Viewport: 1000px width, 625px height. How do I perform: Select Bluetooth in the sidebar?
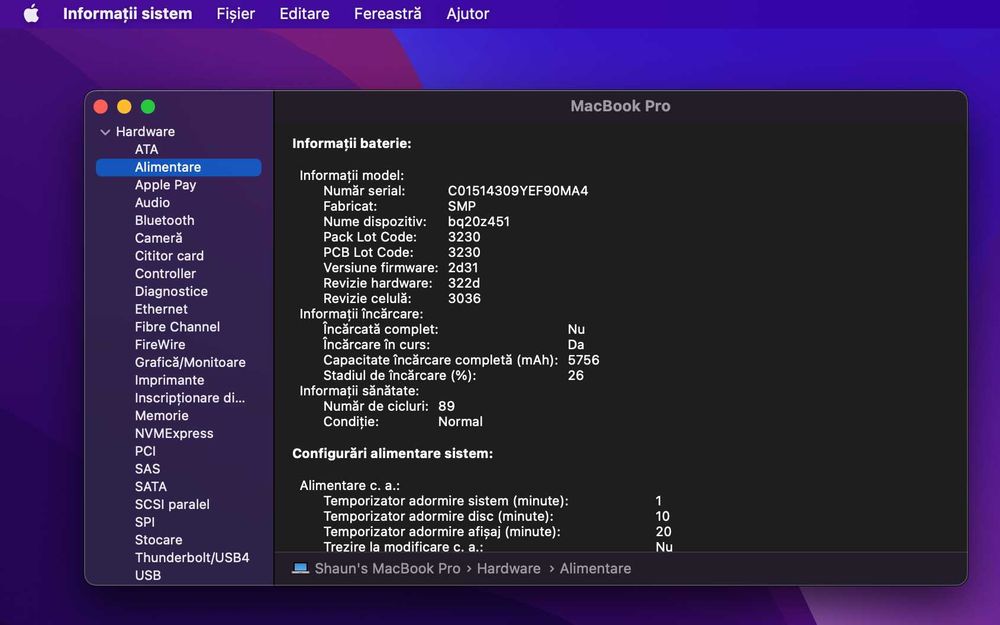point(165,220)
